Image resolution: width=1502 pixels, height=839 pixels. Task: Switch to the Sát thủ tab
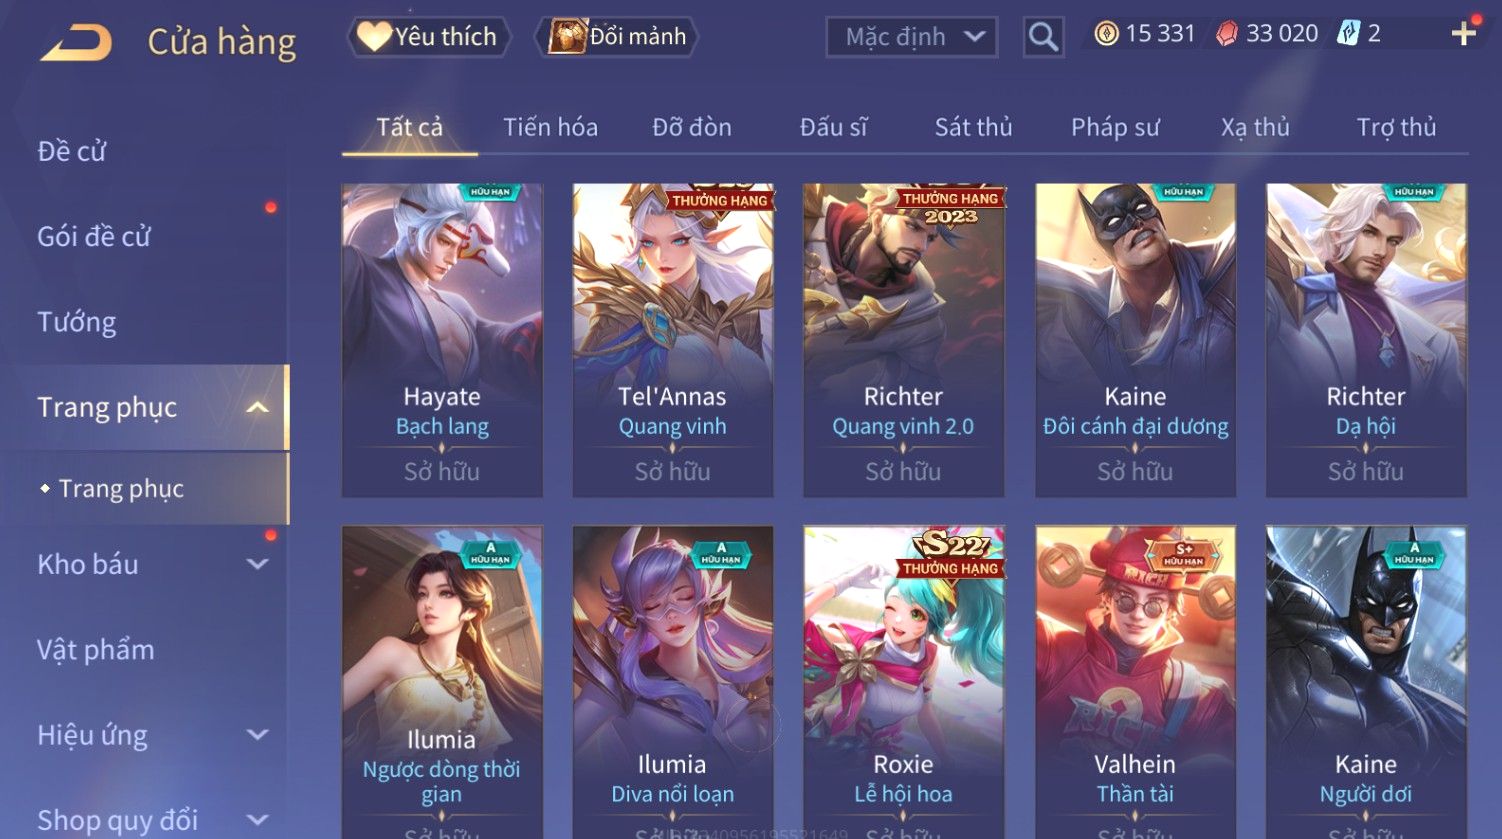point(973,127)
